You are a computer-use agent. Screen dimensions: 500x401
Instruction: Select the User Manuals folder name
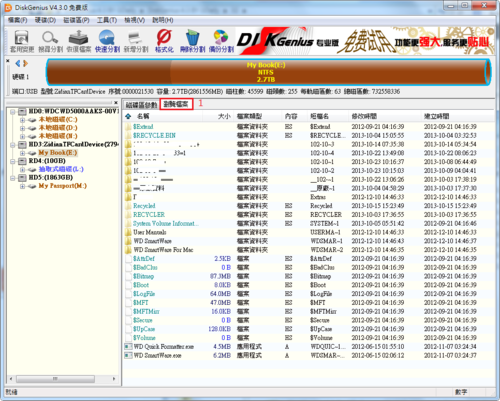150,232
